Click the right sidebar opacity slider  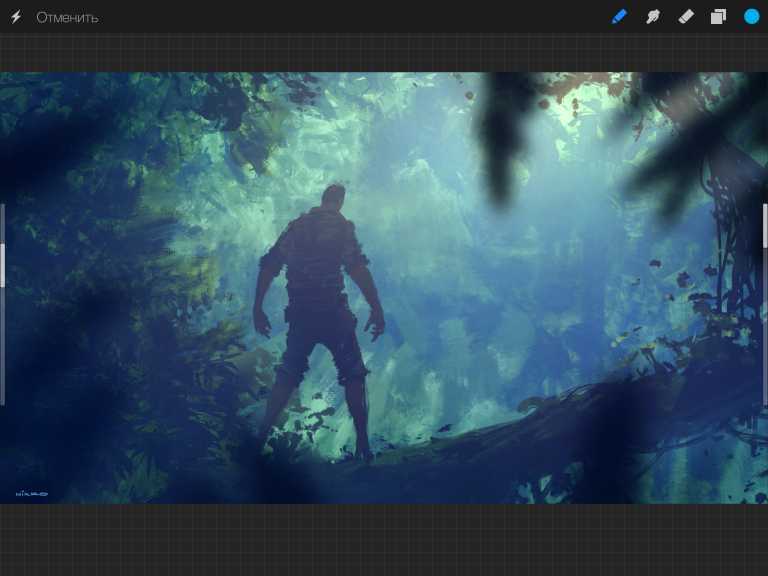point(765,305)
